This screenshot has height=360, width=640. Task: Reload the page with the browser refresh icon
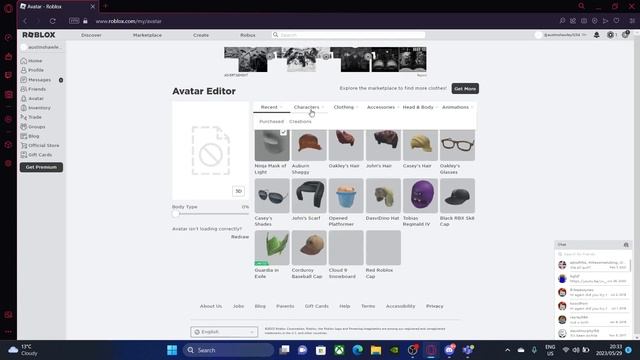[x=53, y=21]
